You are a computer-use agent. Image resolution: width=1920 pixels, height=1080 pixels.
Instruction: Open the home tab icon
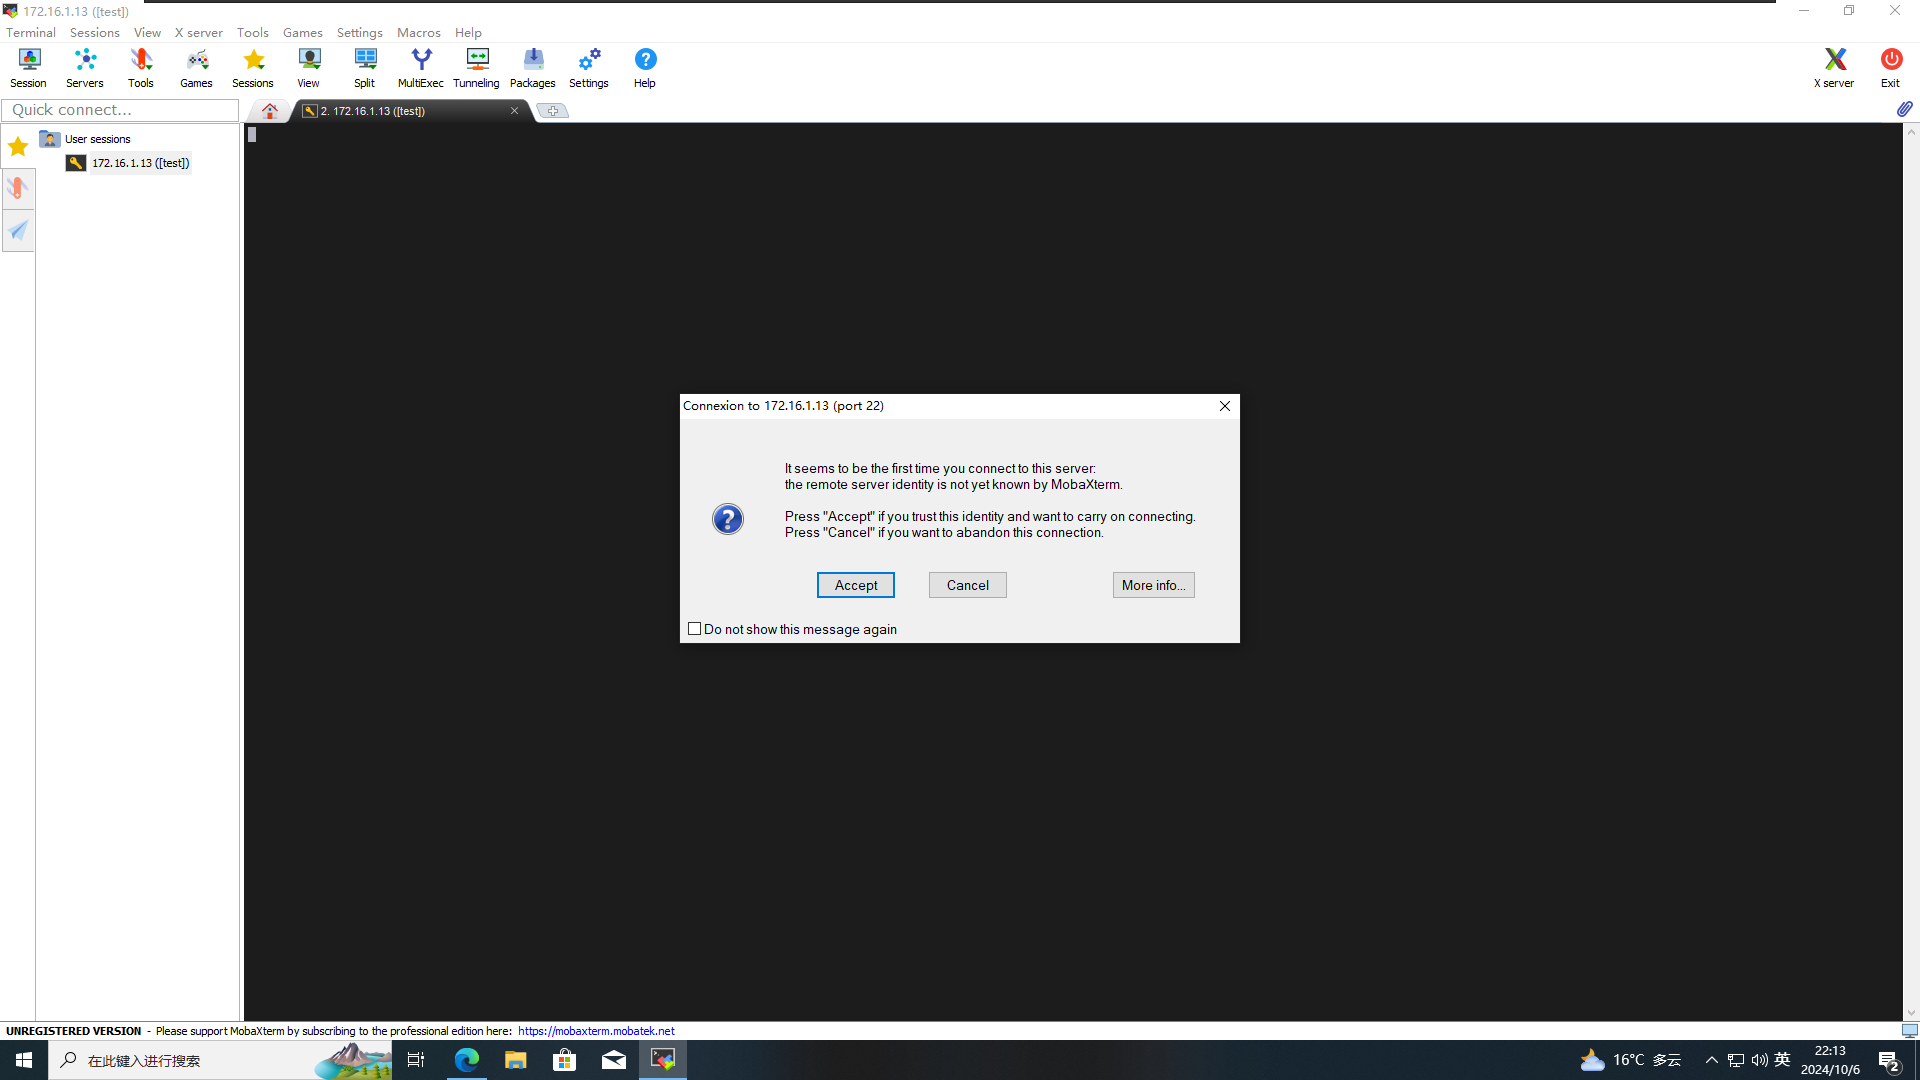coord(269,111)
